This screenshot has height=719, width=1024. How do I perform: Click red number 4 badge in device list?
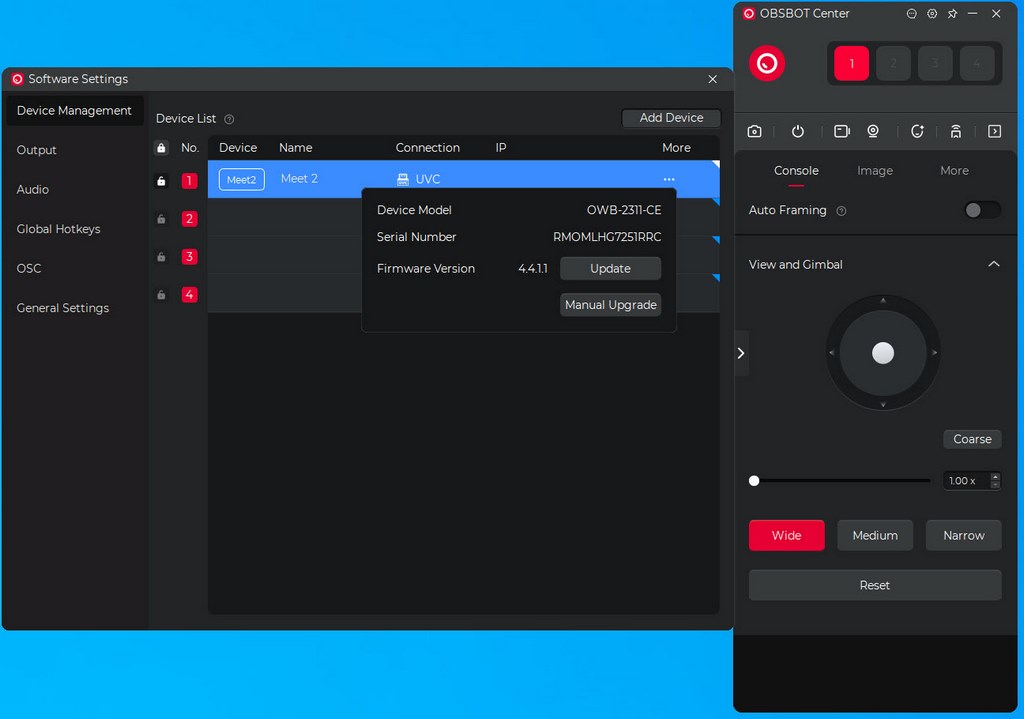(189, 295)
